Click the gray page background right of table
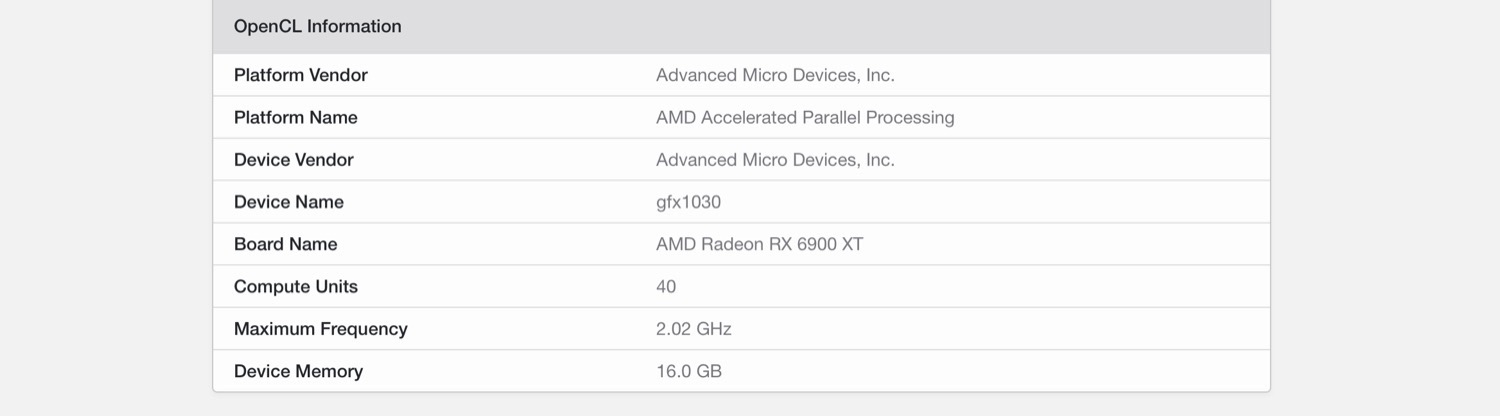The width and height of the screenshot is (1500, 416). click(x=1385, y=200)
